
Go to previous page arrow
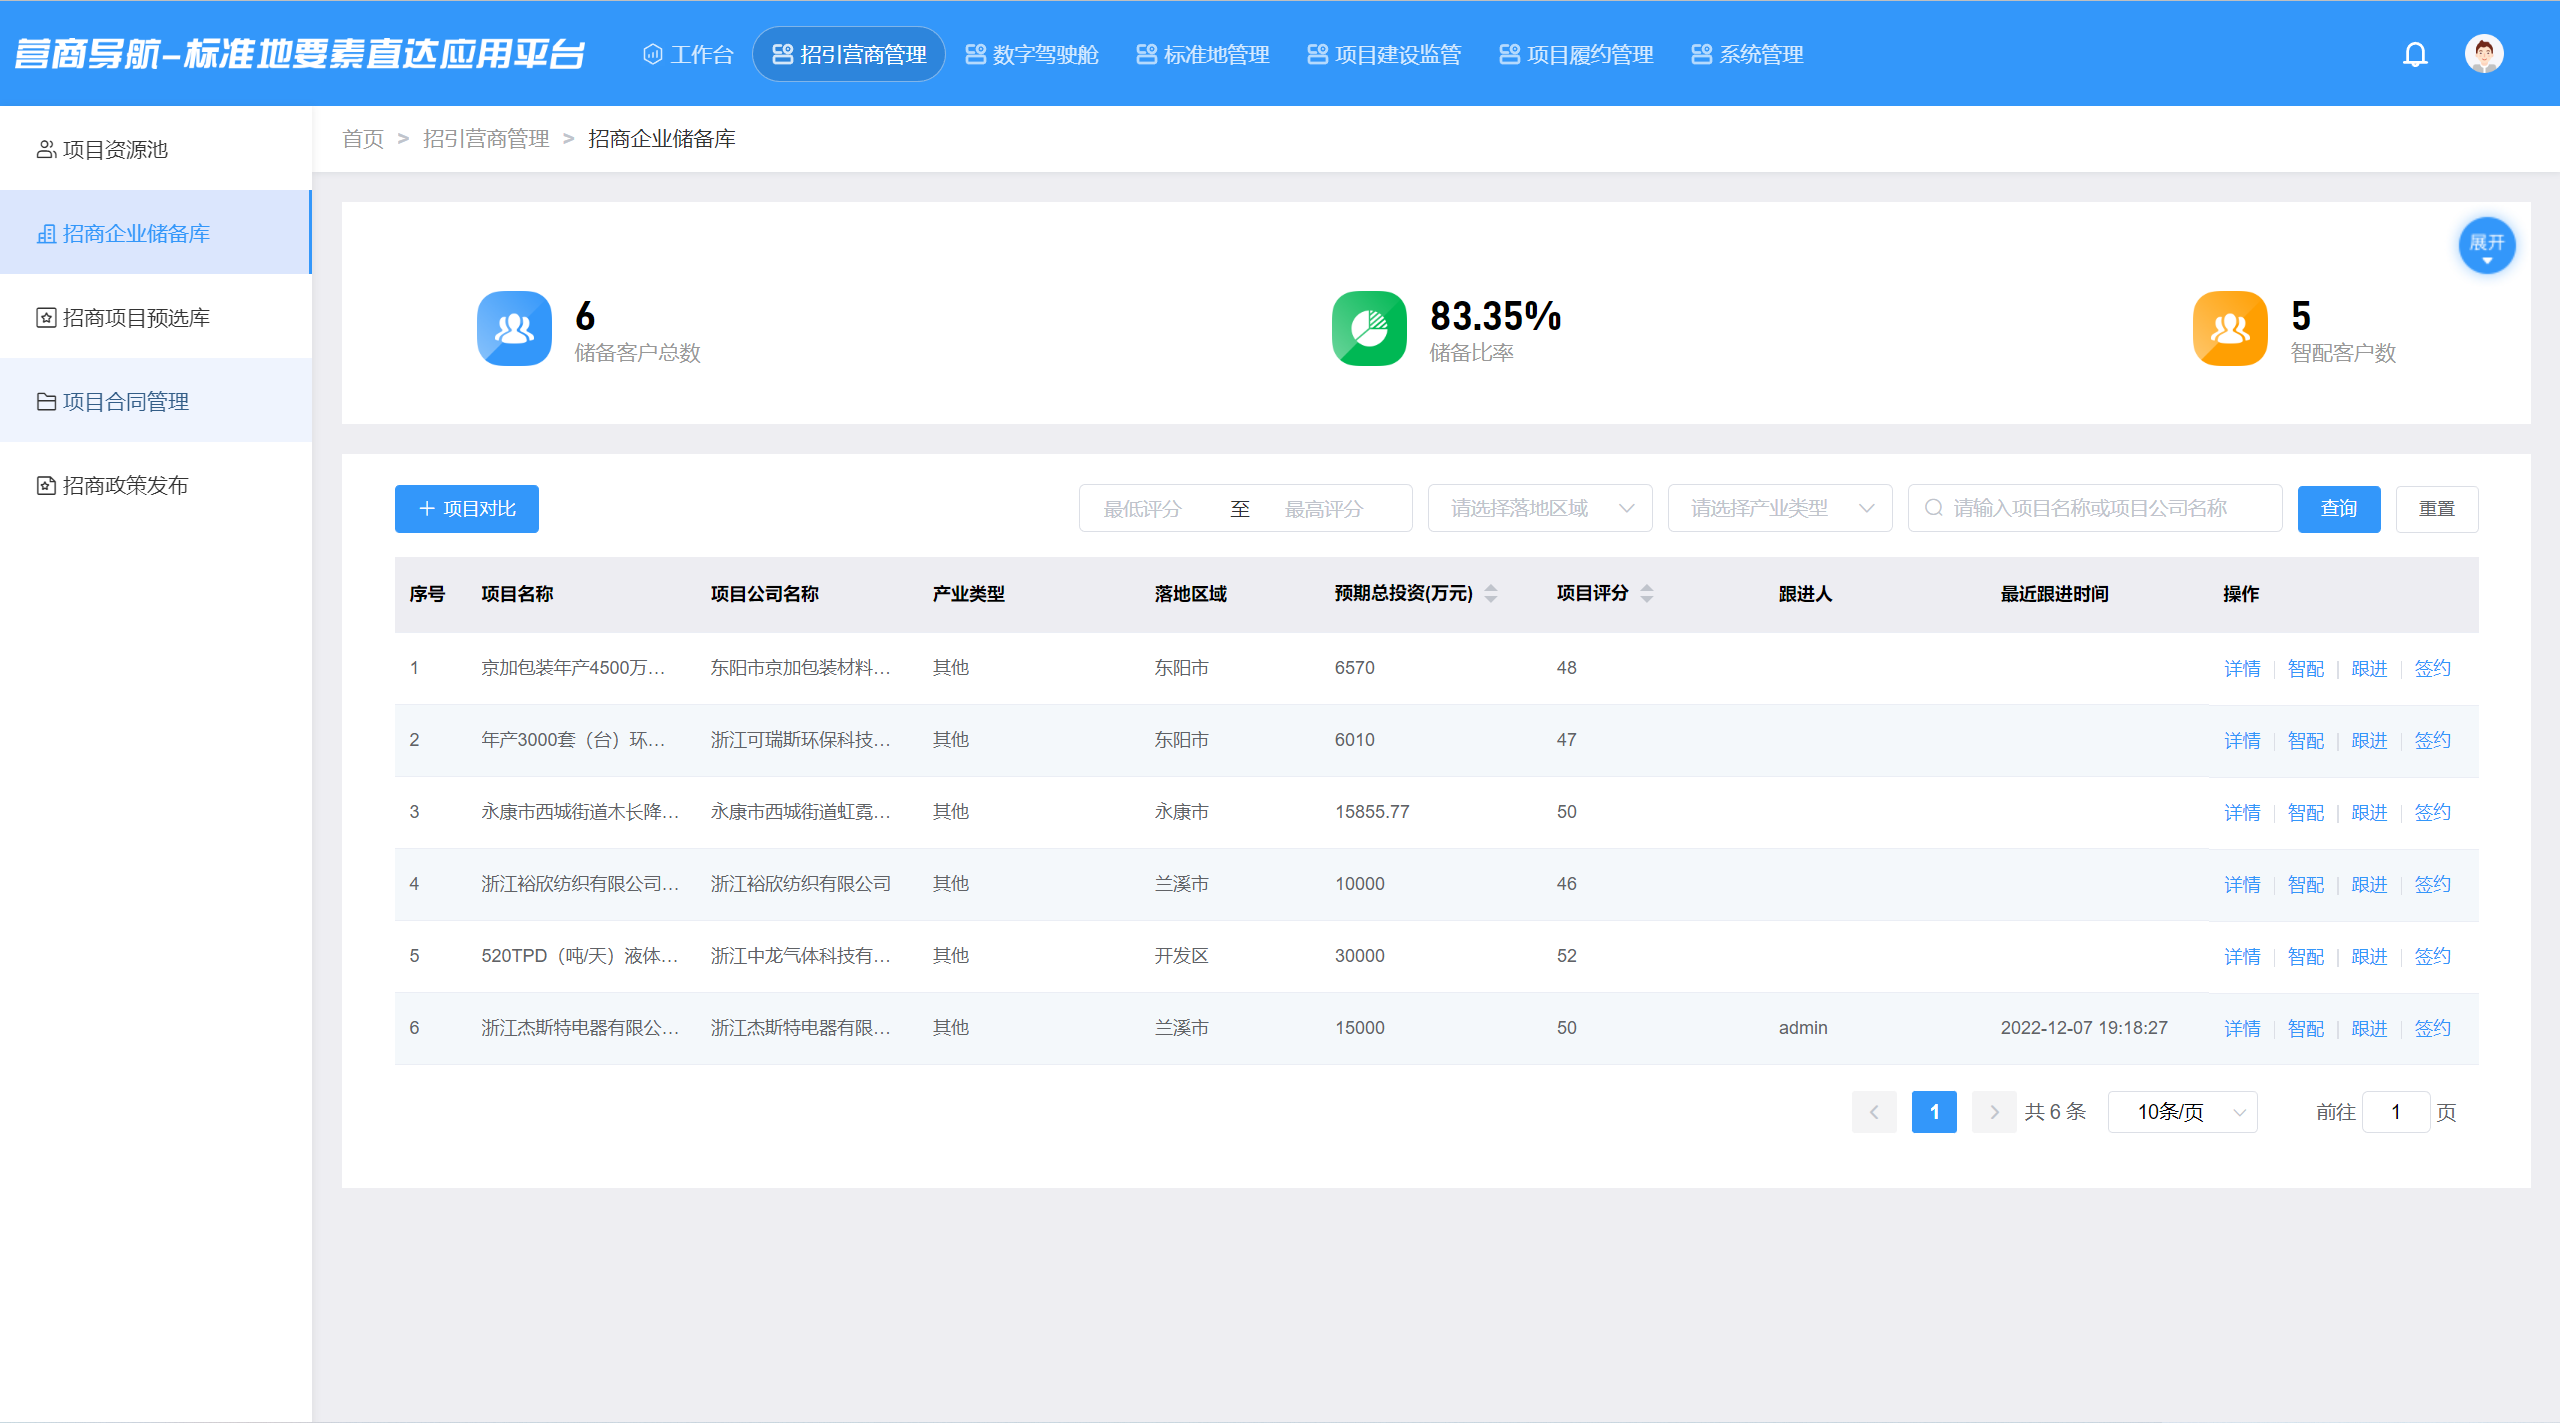click(x=1874, y=1112)
